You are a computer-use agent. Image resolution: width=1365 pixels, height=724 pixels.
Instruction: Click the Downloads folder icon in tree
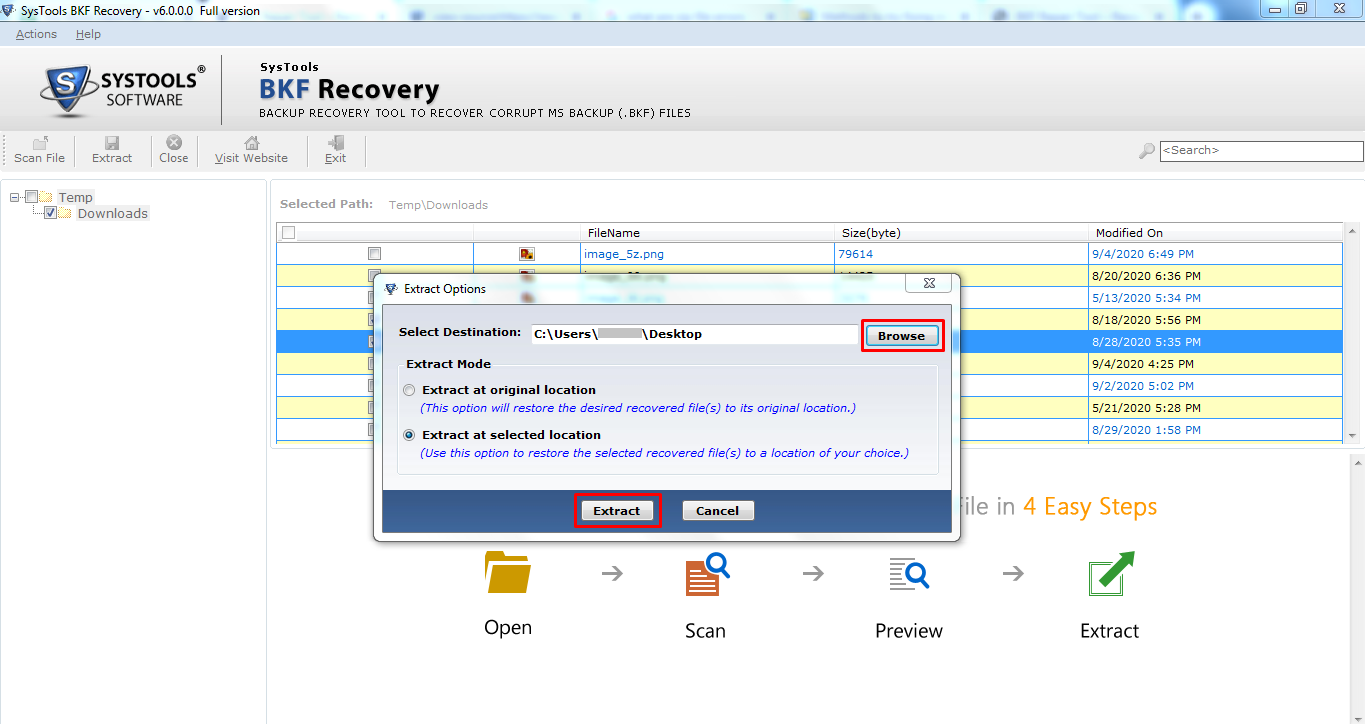pos(65,213)
